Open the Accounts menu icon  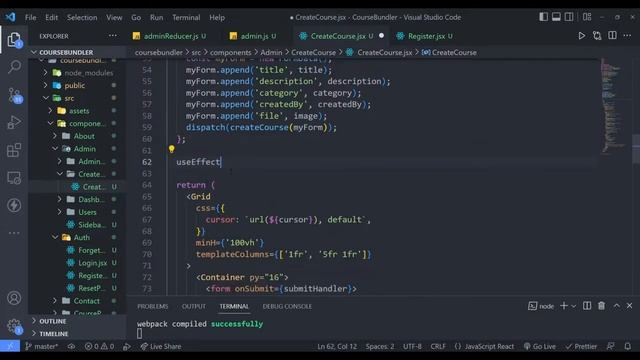[x=14, y=298]
